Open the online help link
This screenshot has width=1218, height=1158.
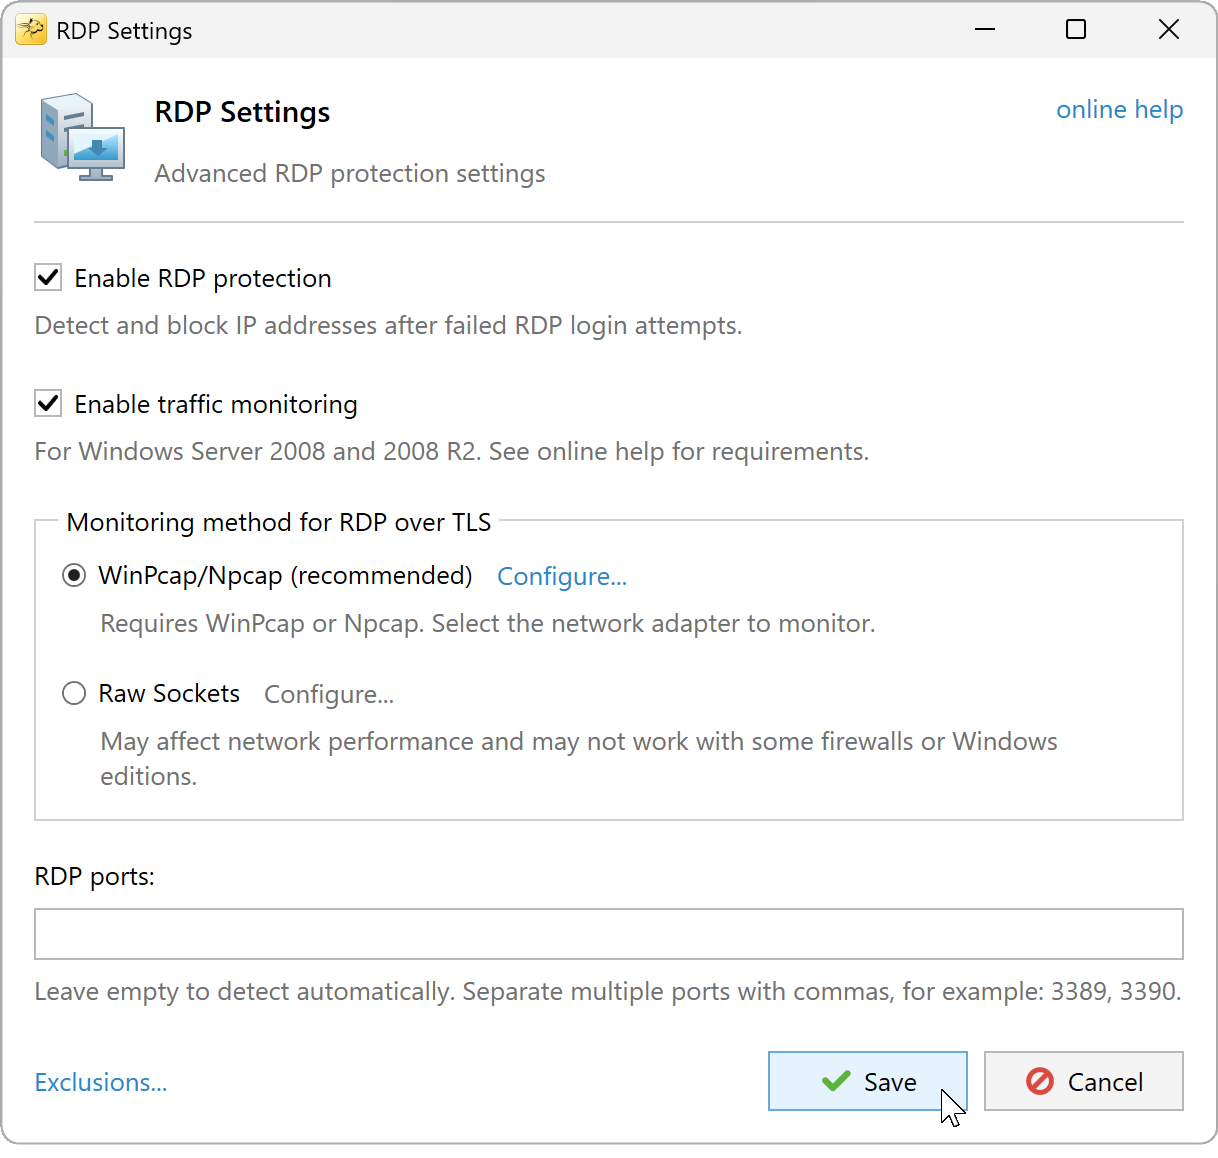tap(1119, 110)
